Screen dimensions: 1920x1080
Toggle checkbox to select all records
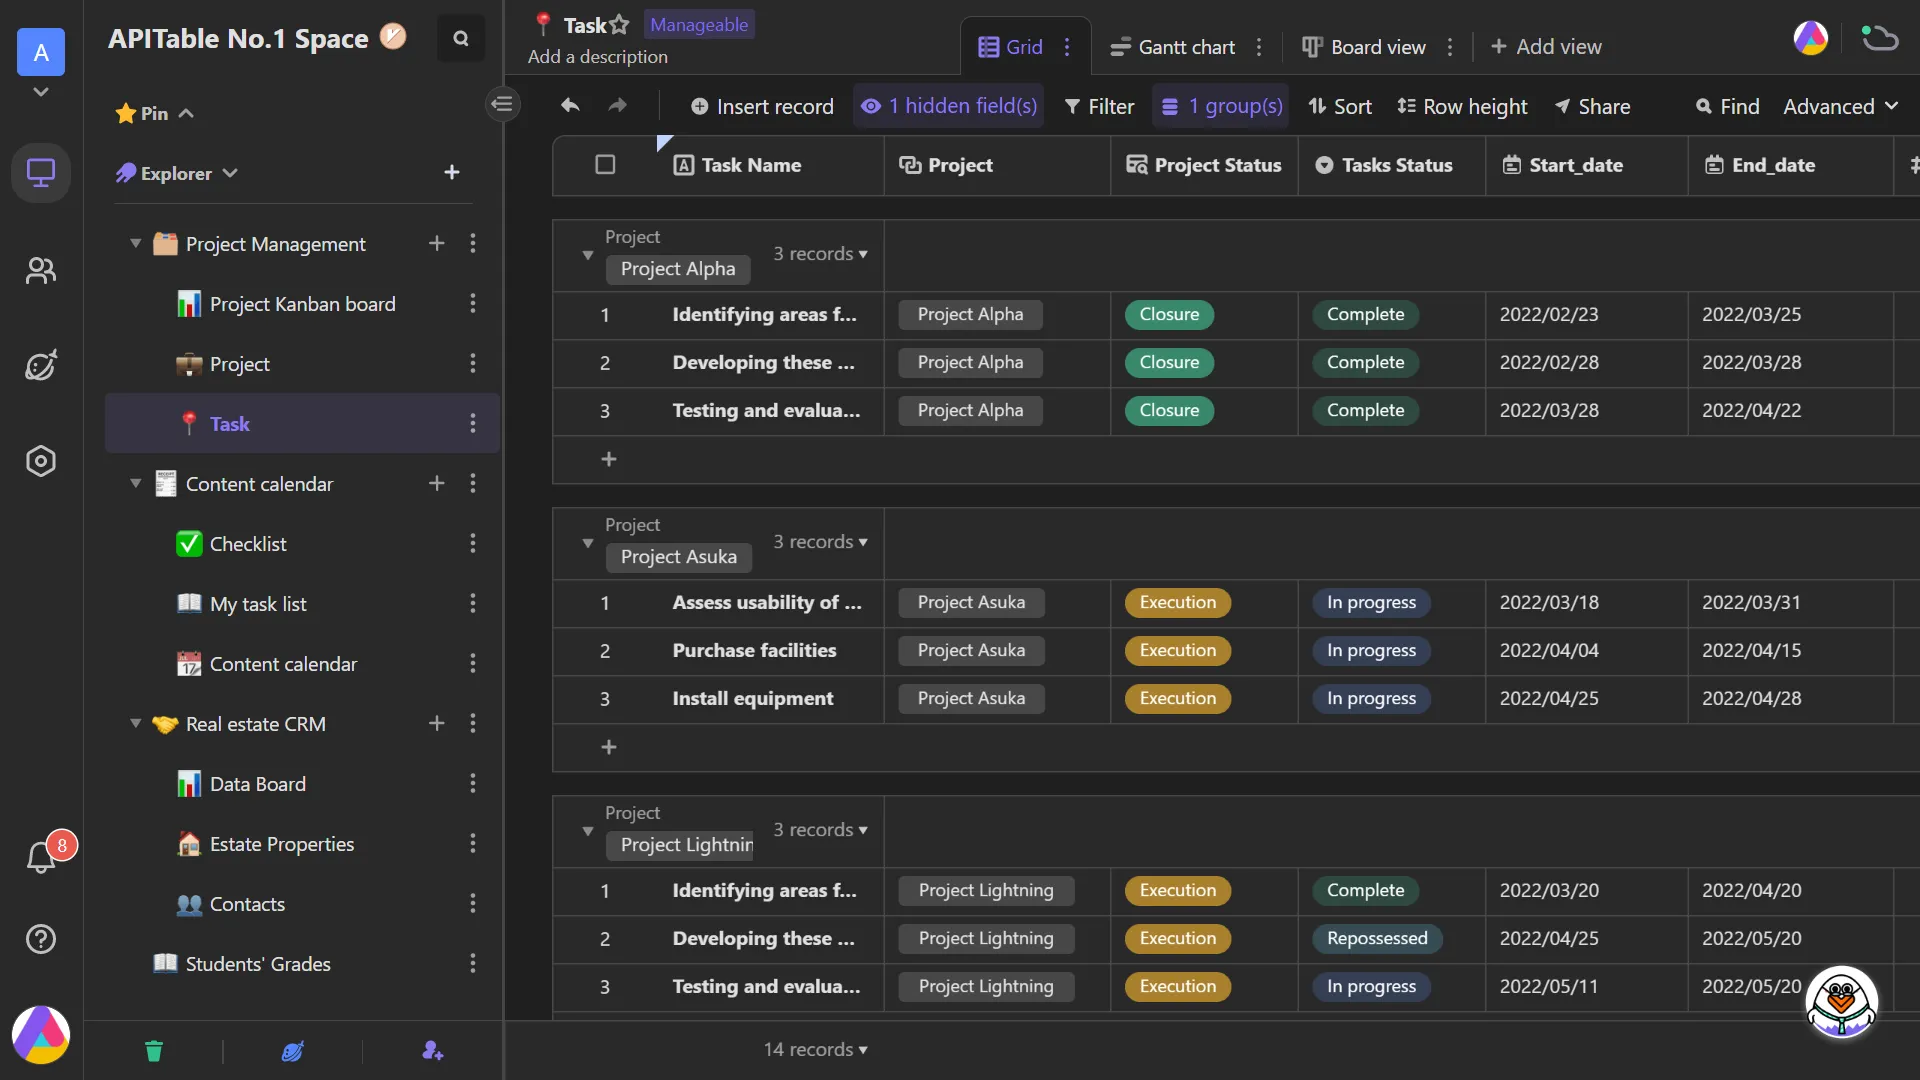pyautogui.click(x=605, y=165)
